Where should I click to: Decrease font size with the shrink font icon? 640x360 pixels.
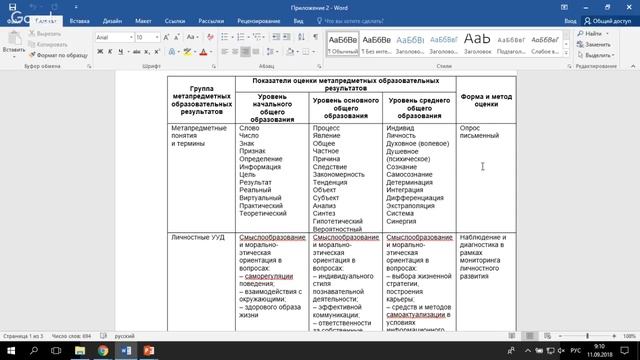(177, 37)
